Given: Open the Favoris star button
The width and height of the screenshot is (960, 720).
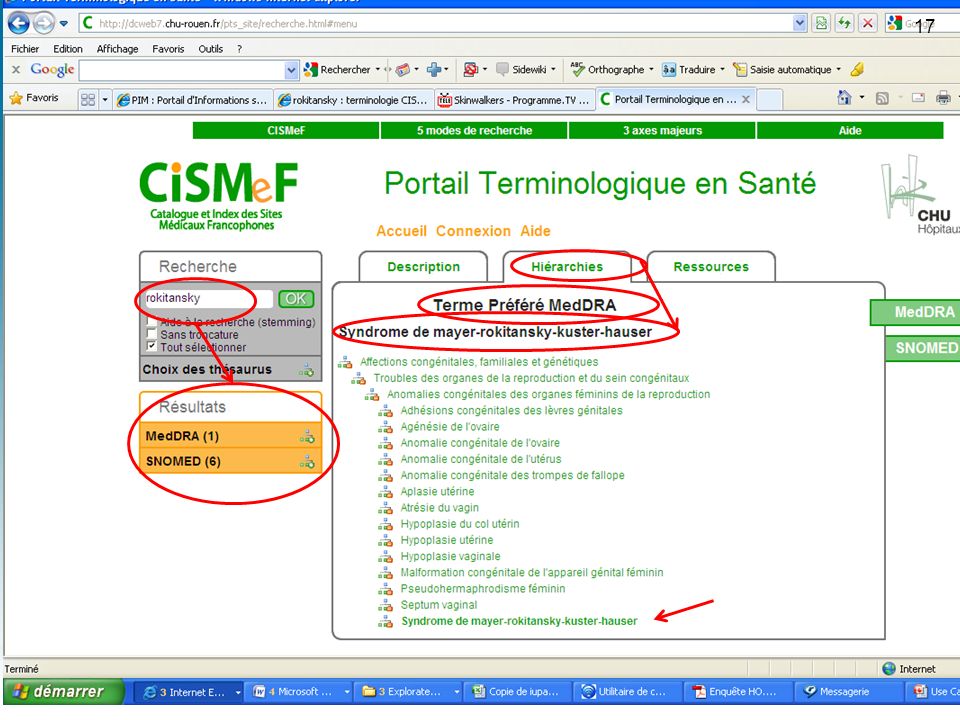Looking at the screenshot, I should click(x=35, y=98).
